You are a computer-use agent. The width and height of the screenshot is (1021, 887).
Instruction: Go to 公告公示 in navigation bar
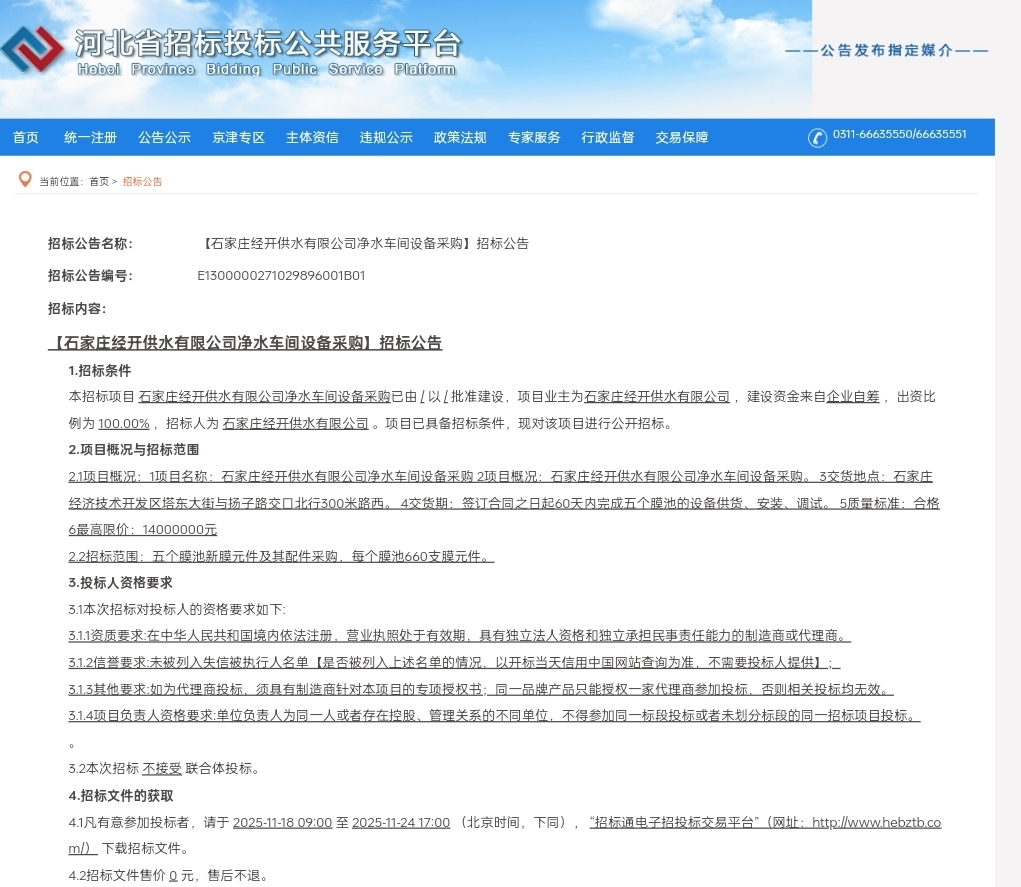[164, 138]
